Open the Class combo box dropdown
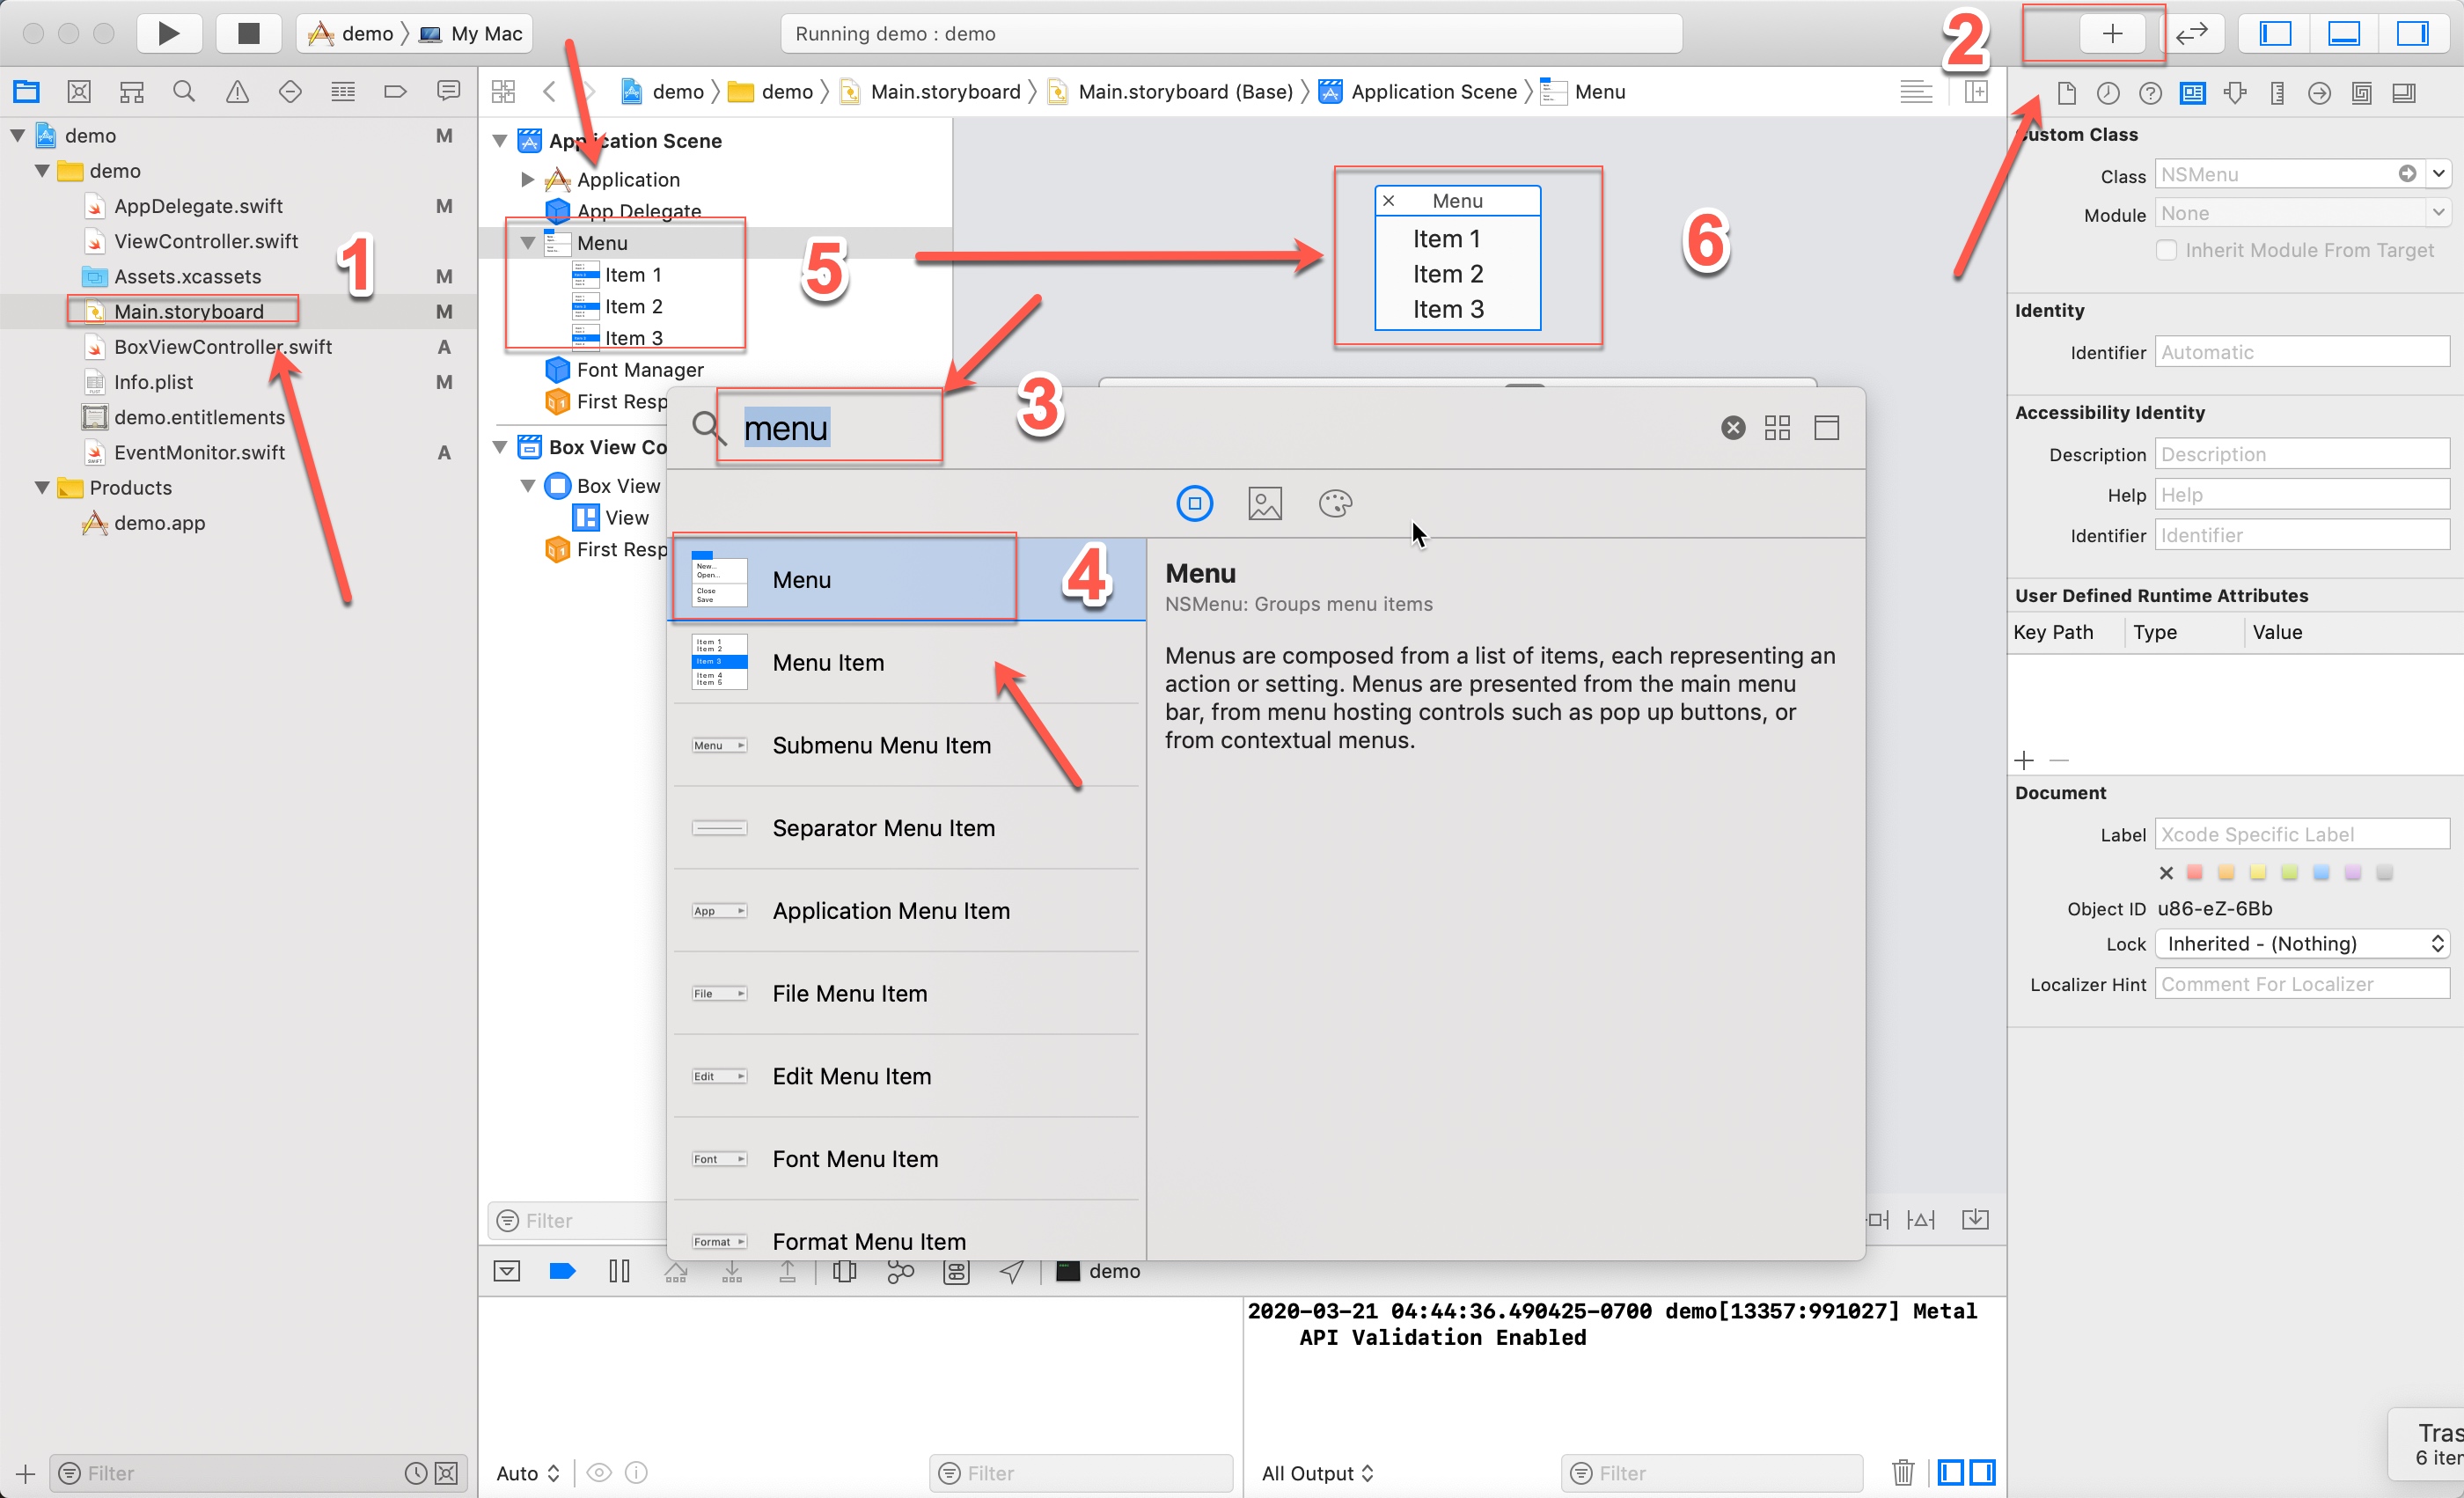Viewport: 2464px width, 1498px height. 2439,174
